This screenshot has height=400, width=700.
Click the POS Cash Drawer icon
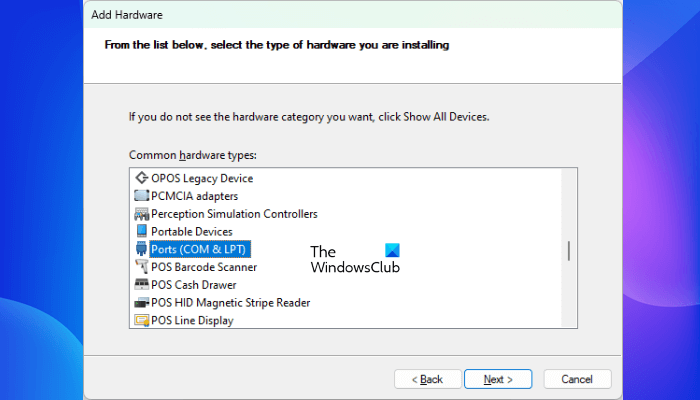(141, 285)
